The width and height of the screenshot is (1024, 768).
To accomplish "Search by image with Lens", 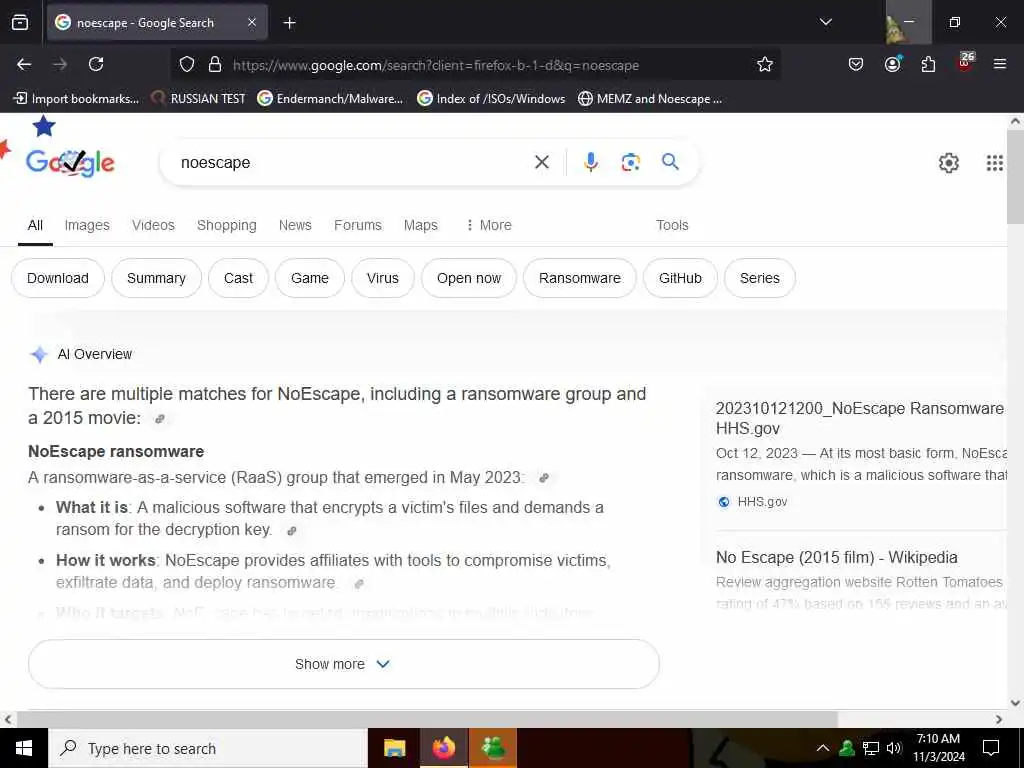I will pos(630,162).
